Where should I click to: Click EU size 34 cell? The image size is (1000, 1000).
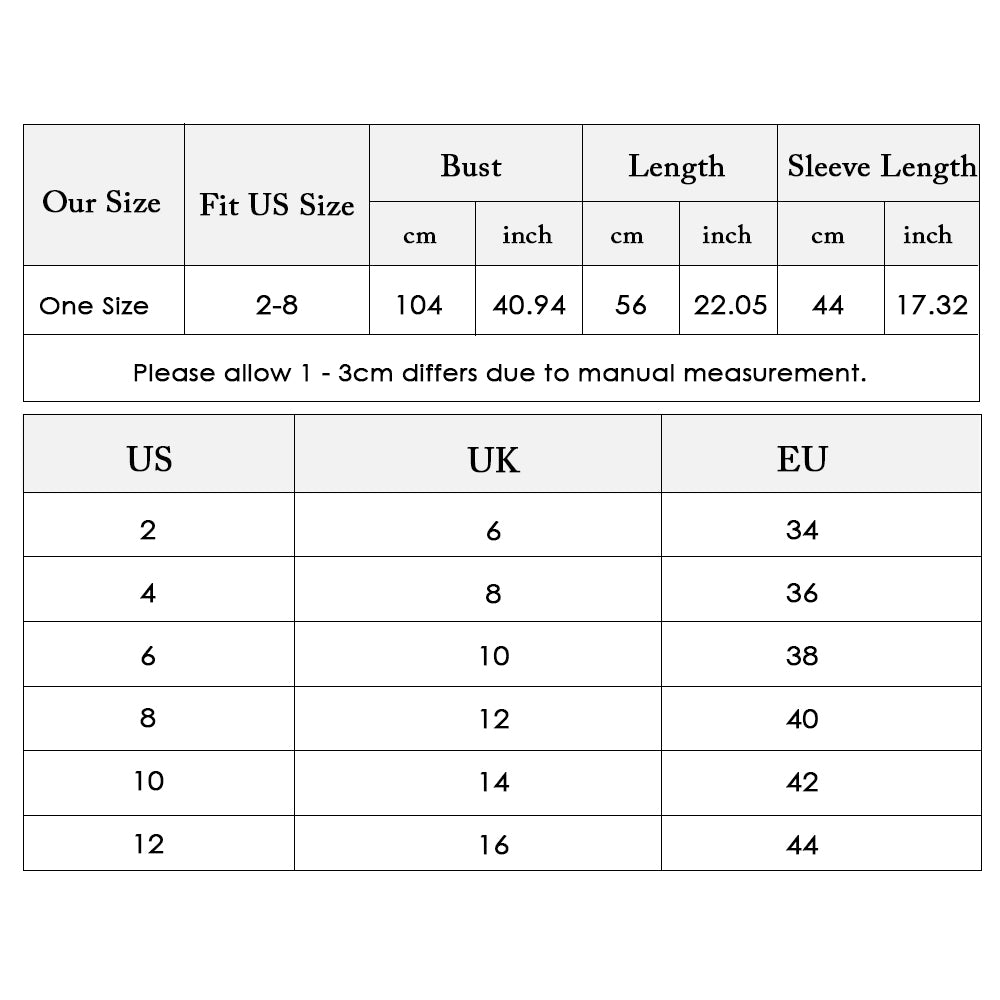821,525
